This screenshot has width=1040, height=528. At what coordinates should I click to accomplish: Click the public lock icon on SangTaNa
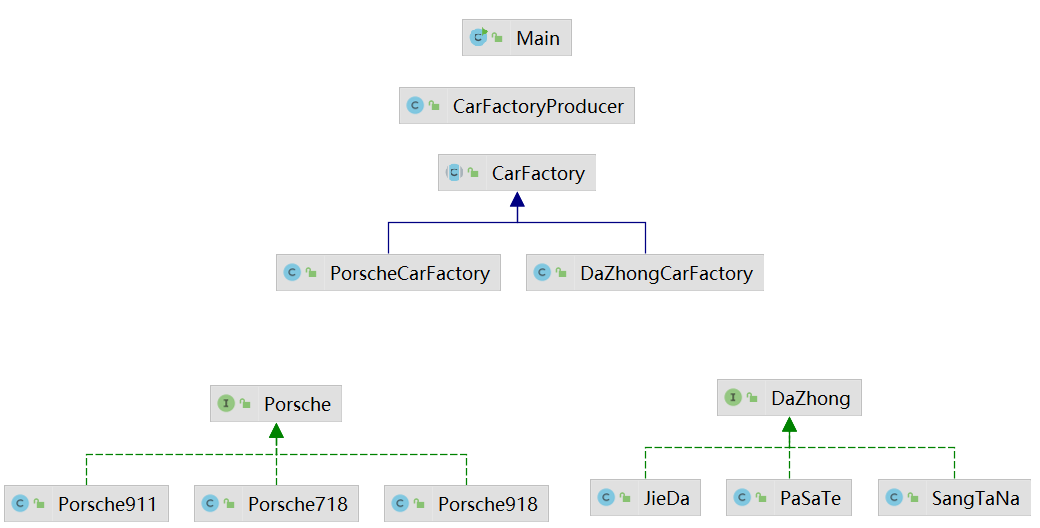913,498
